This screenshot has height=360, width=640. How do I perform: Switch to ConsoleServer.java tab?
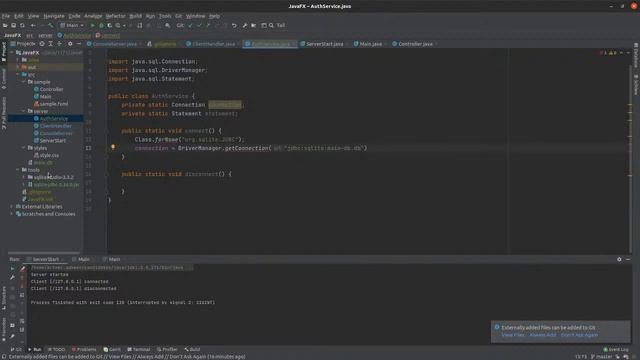point(114,44)
